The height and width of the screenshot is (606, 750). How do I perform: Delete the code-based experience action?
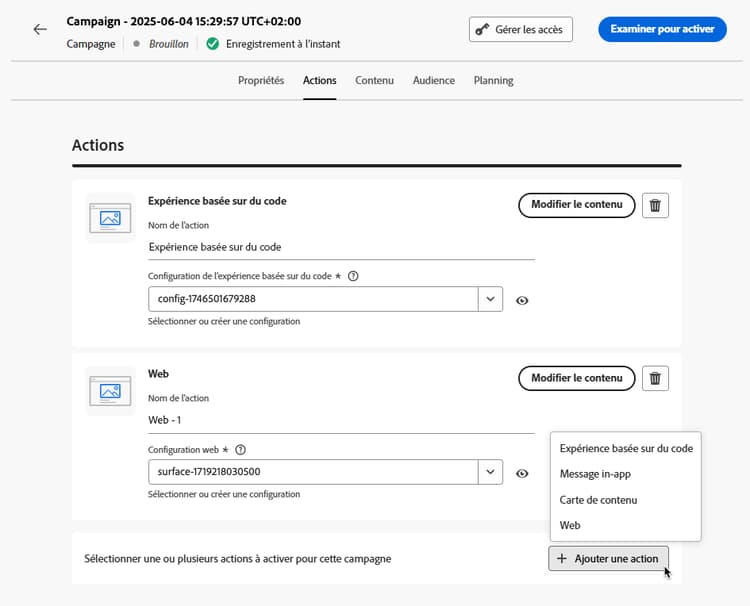[655, 205]
